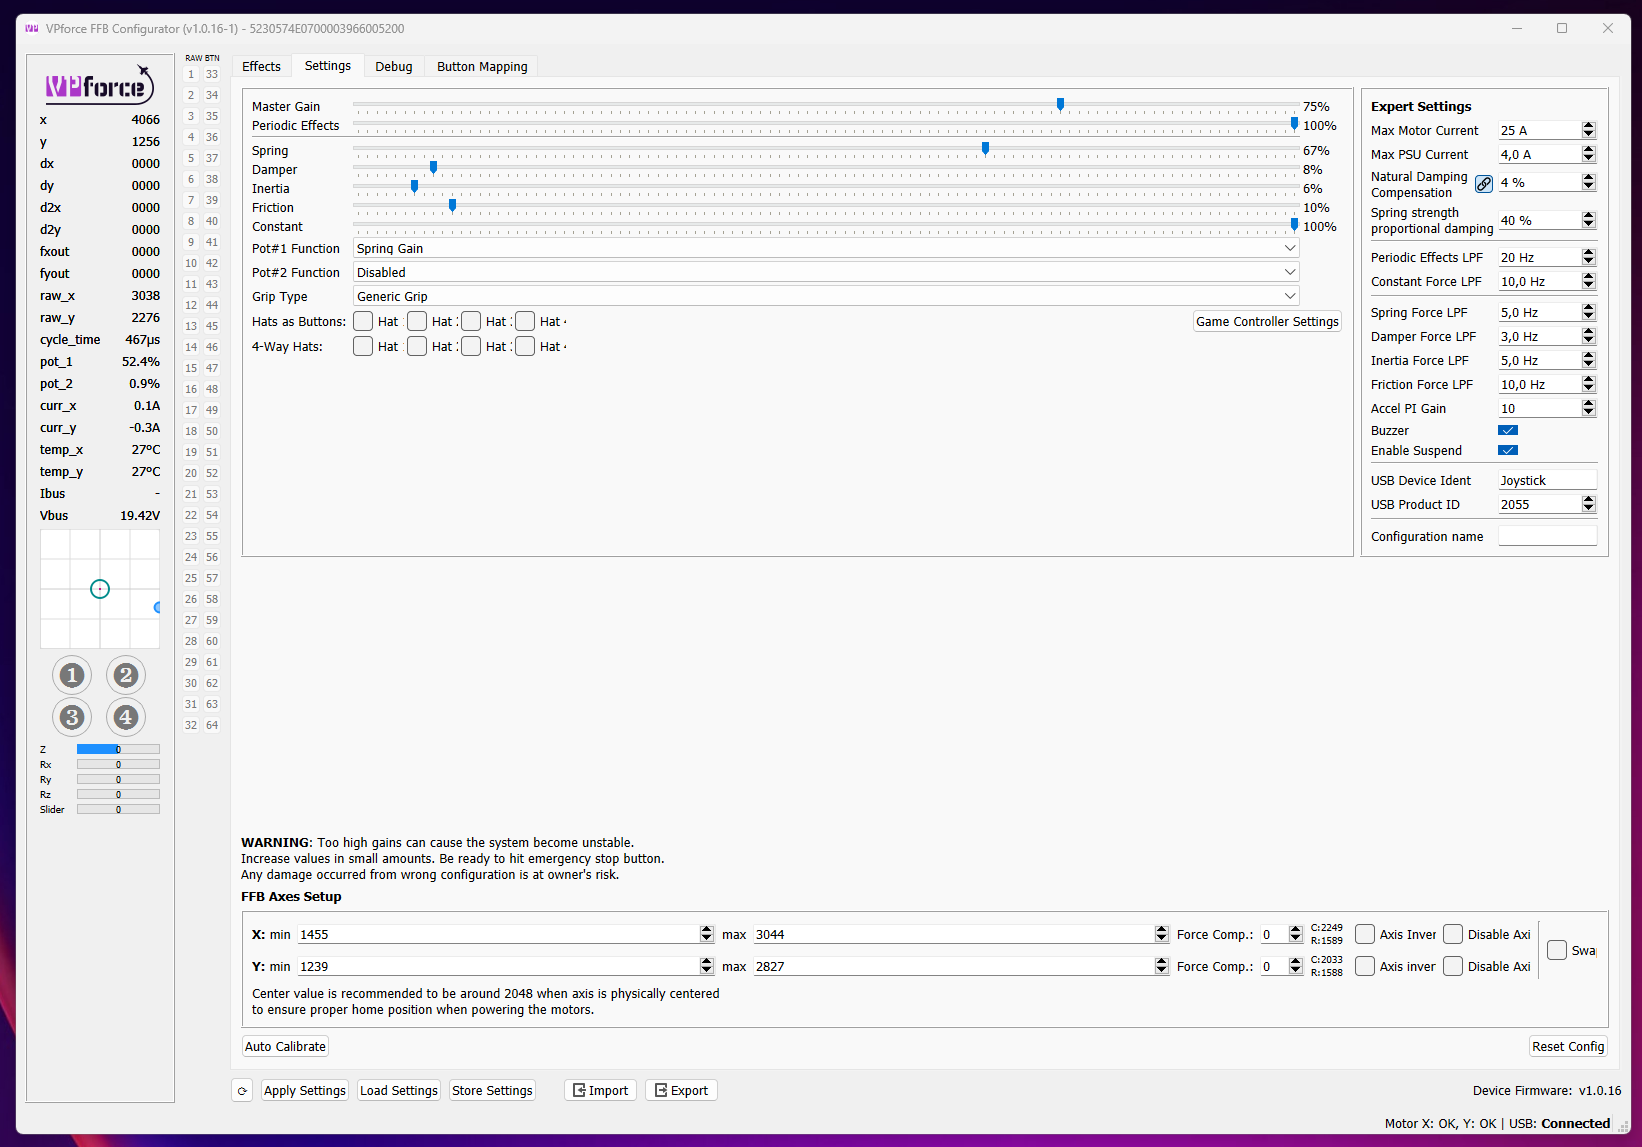Click the Export icon
The image size is (1642, 1147).
tap(661, 1090)
